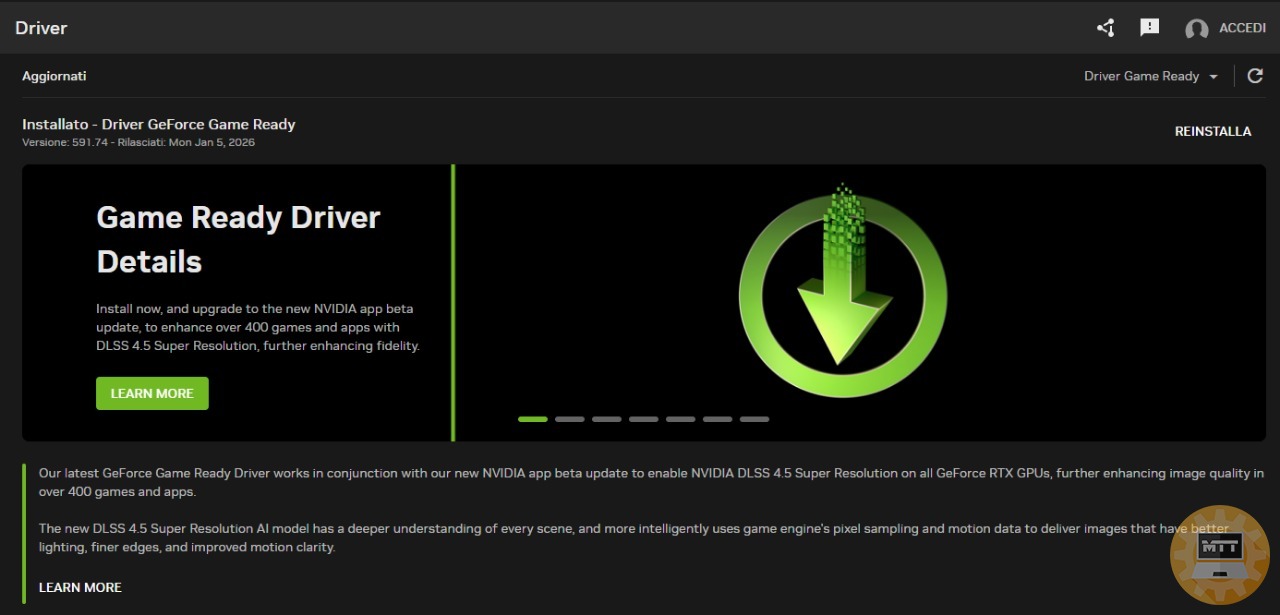Click the Driver tab title
This screenshot has width=1280, height=615.
(41, 28)
